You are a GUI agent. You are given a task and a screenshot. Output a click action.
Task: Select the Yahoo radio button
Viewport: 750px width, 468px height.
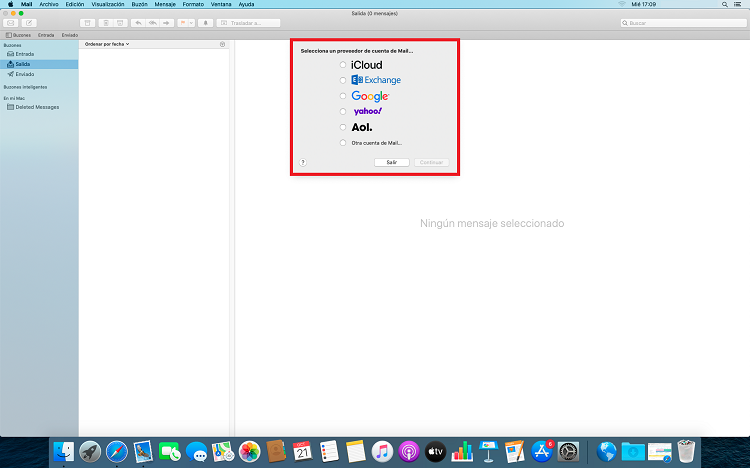(342, 111)
